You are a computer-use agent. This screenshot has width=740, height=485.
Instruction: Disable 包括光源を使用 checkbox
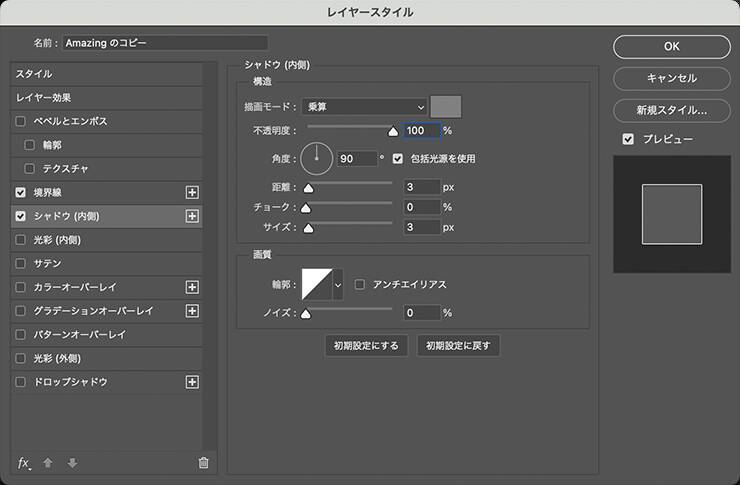399,158
